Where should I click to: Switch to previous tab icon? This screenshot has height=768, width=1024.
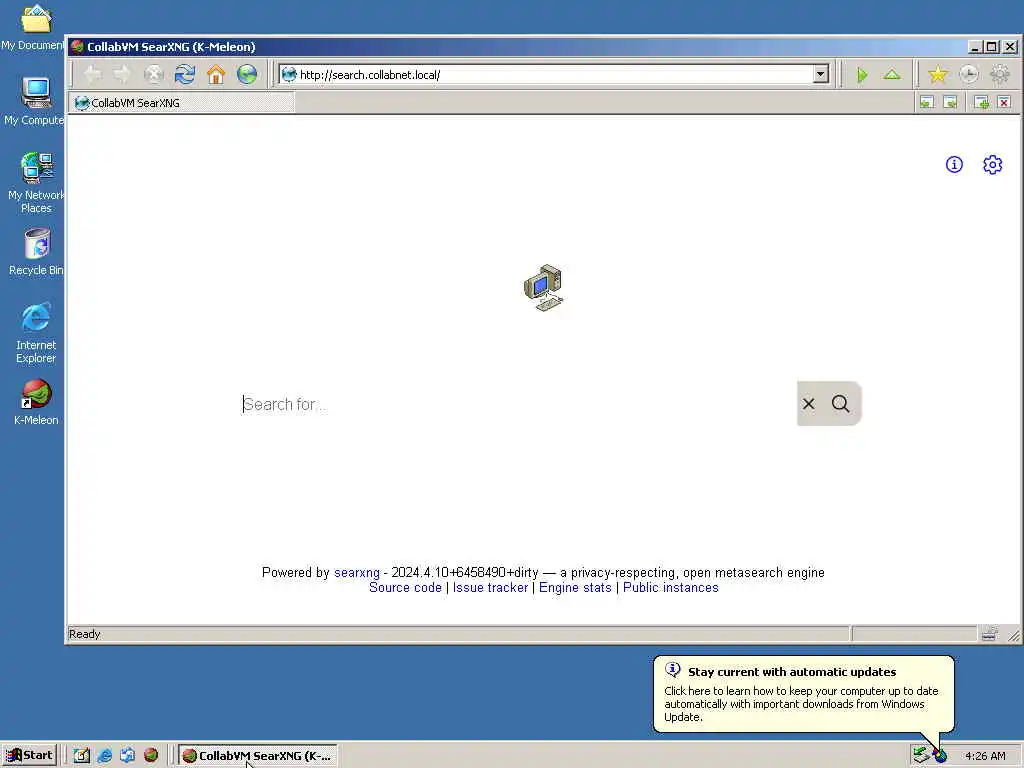point(927,103)
